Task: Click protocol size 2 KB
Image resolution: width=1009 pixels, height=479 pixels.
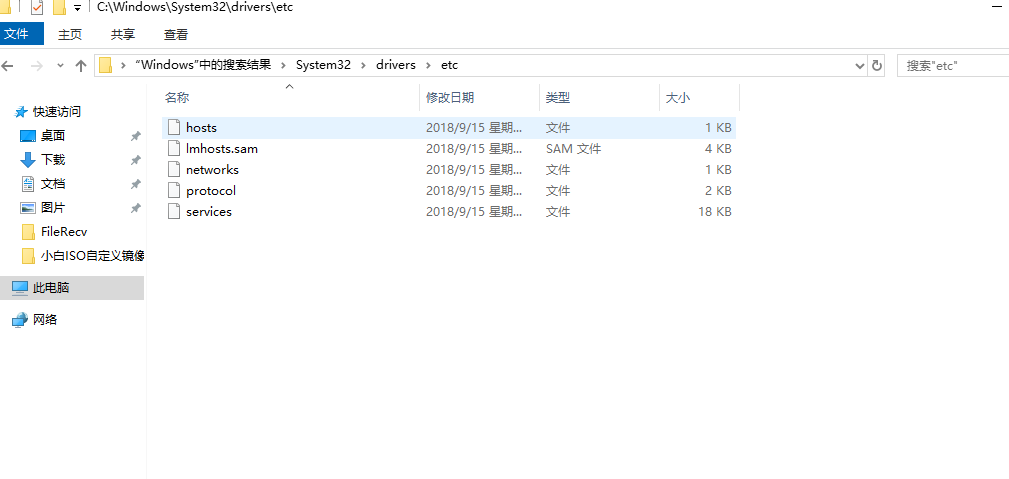Action: (x=719, y=191)
